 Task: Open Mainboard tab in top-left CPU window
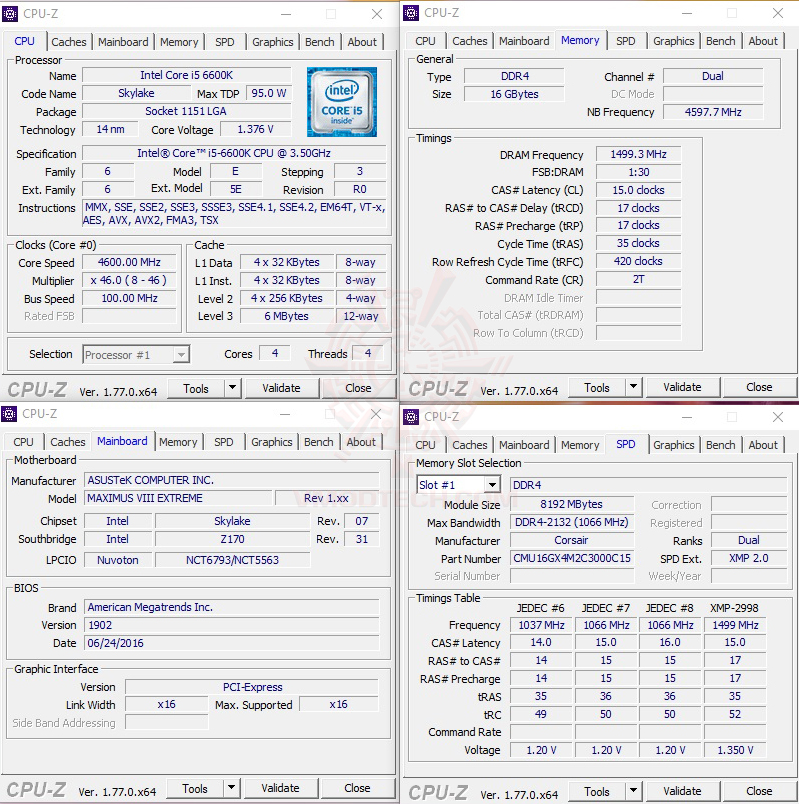tap(123, 42)
